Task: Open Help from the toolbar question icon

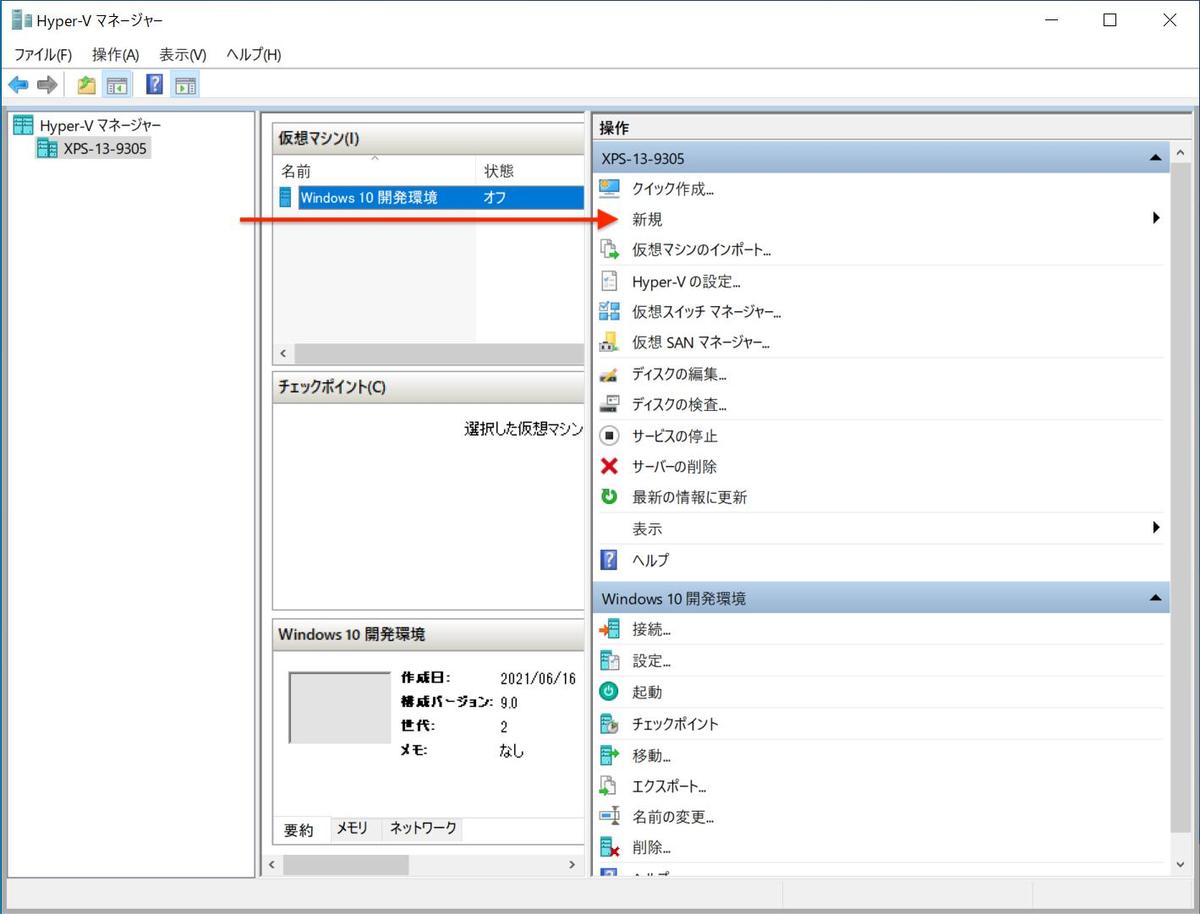Action: coord(155,85)
